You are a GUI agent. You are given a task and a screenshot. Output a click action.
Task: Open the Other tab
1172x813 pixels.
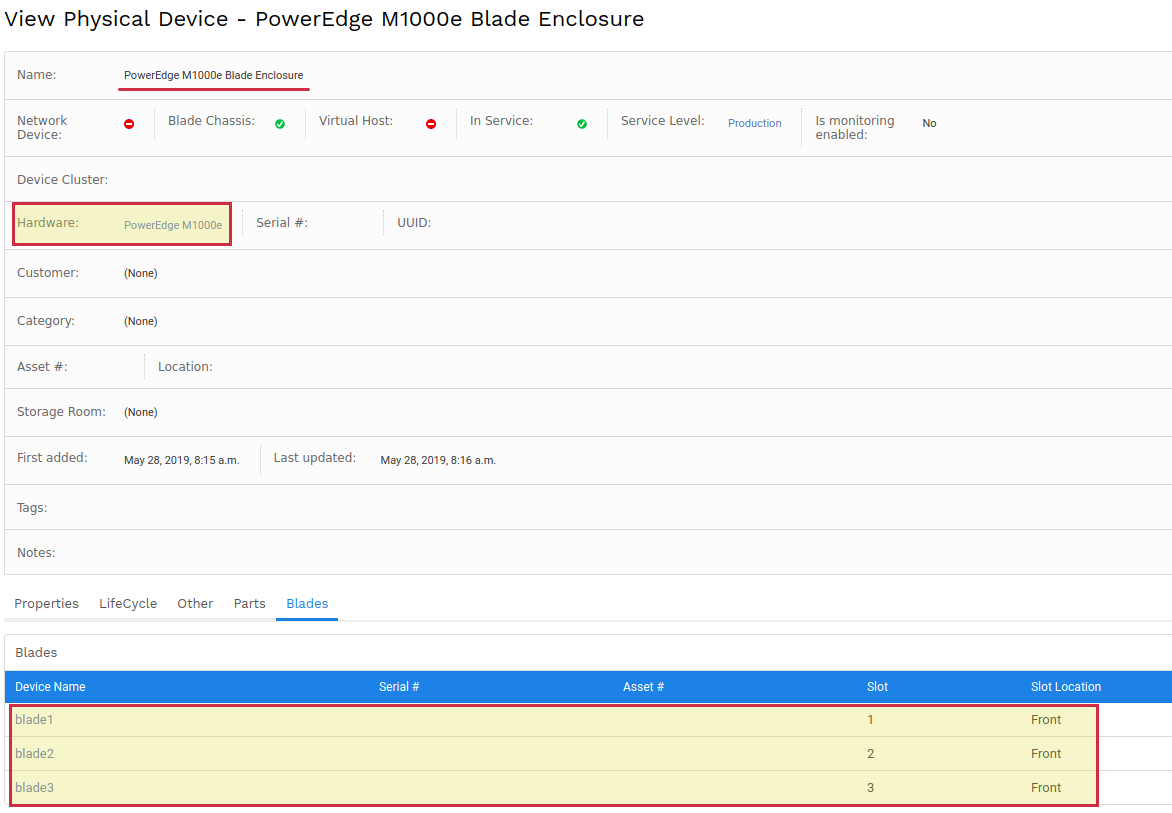coord(195,603)
